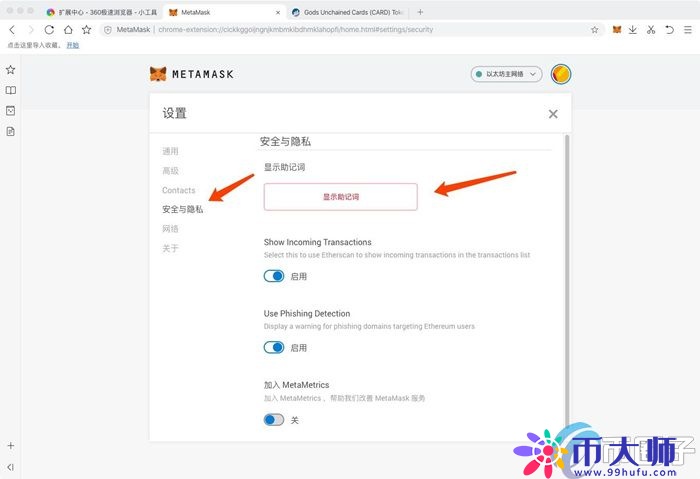The image size is (700, 479).
Task: Open the sidebar notes document icon
Action: tap(11, 131)
